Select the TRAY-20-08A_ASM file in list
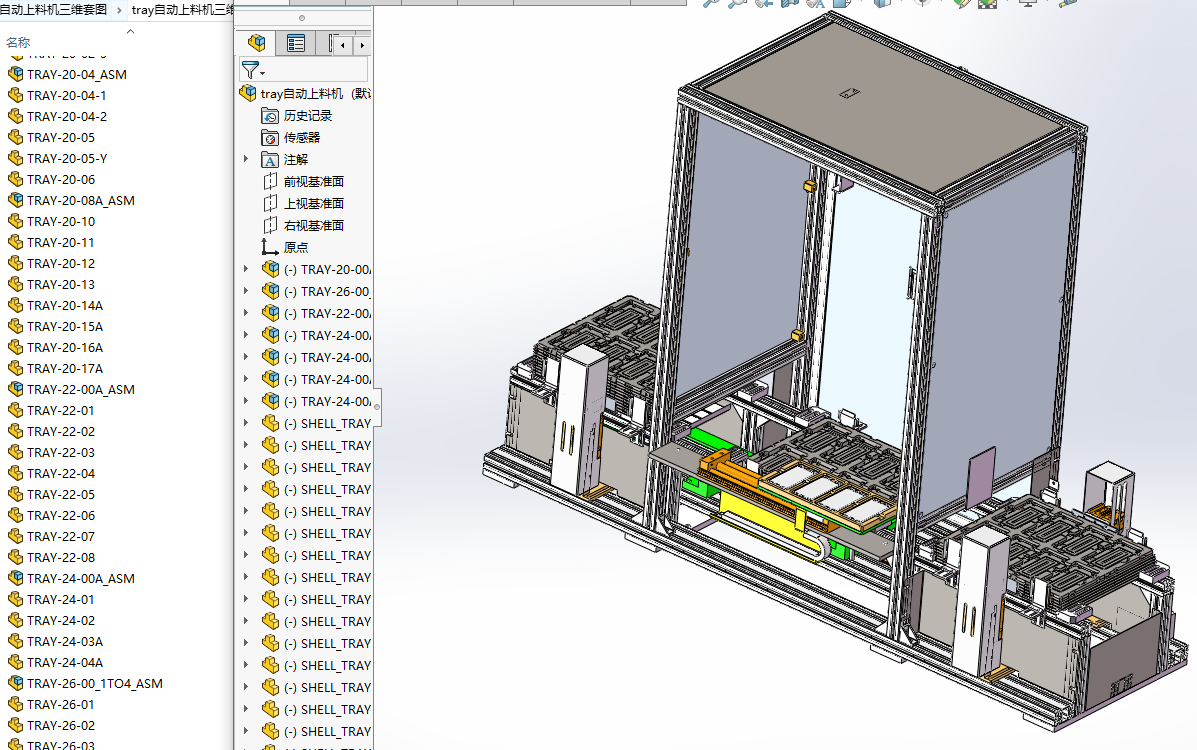 (x=80, y=200)
